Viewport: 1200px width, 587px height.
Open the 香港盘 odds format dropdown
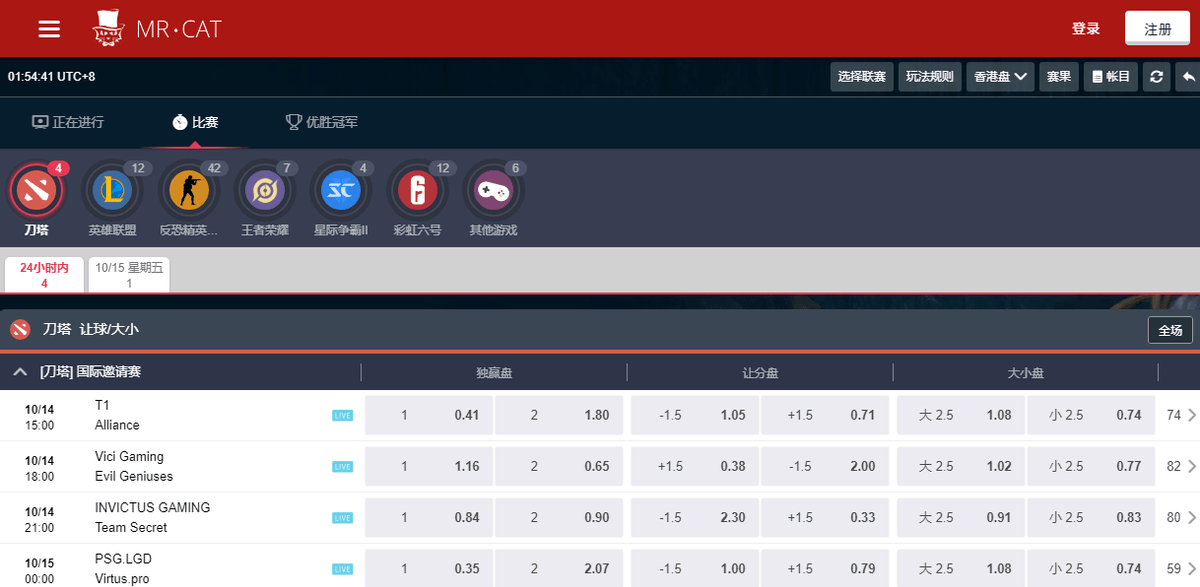[x=1000, y=77]
